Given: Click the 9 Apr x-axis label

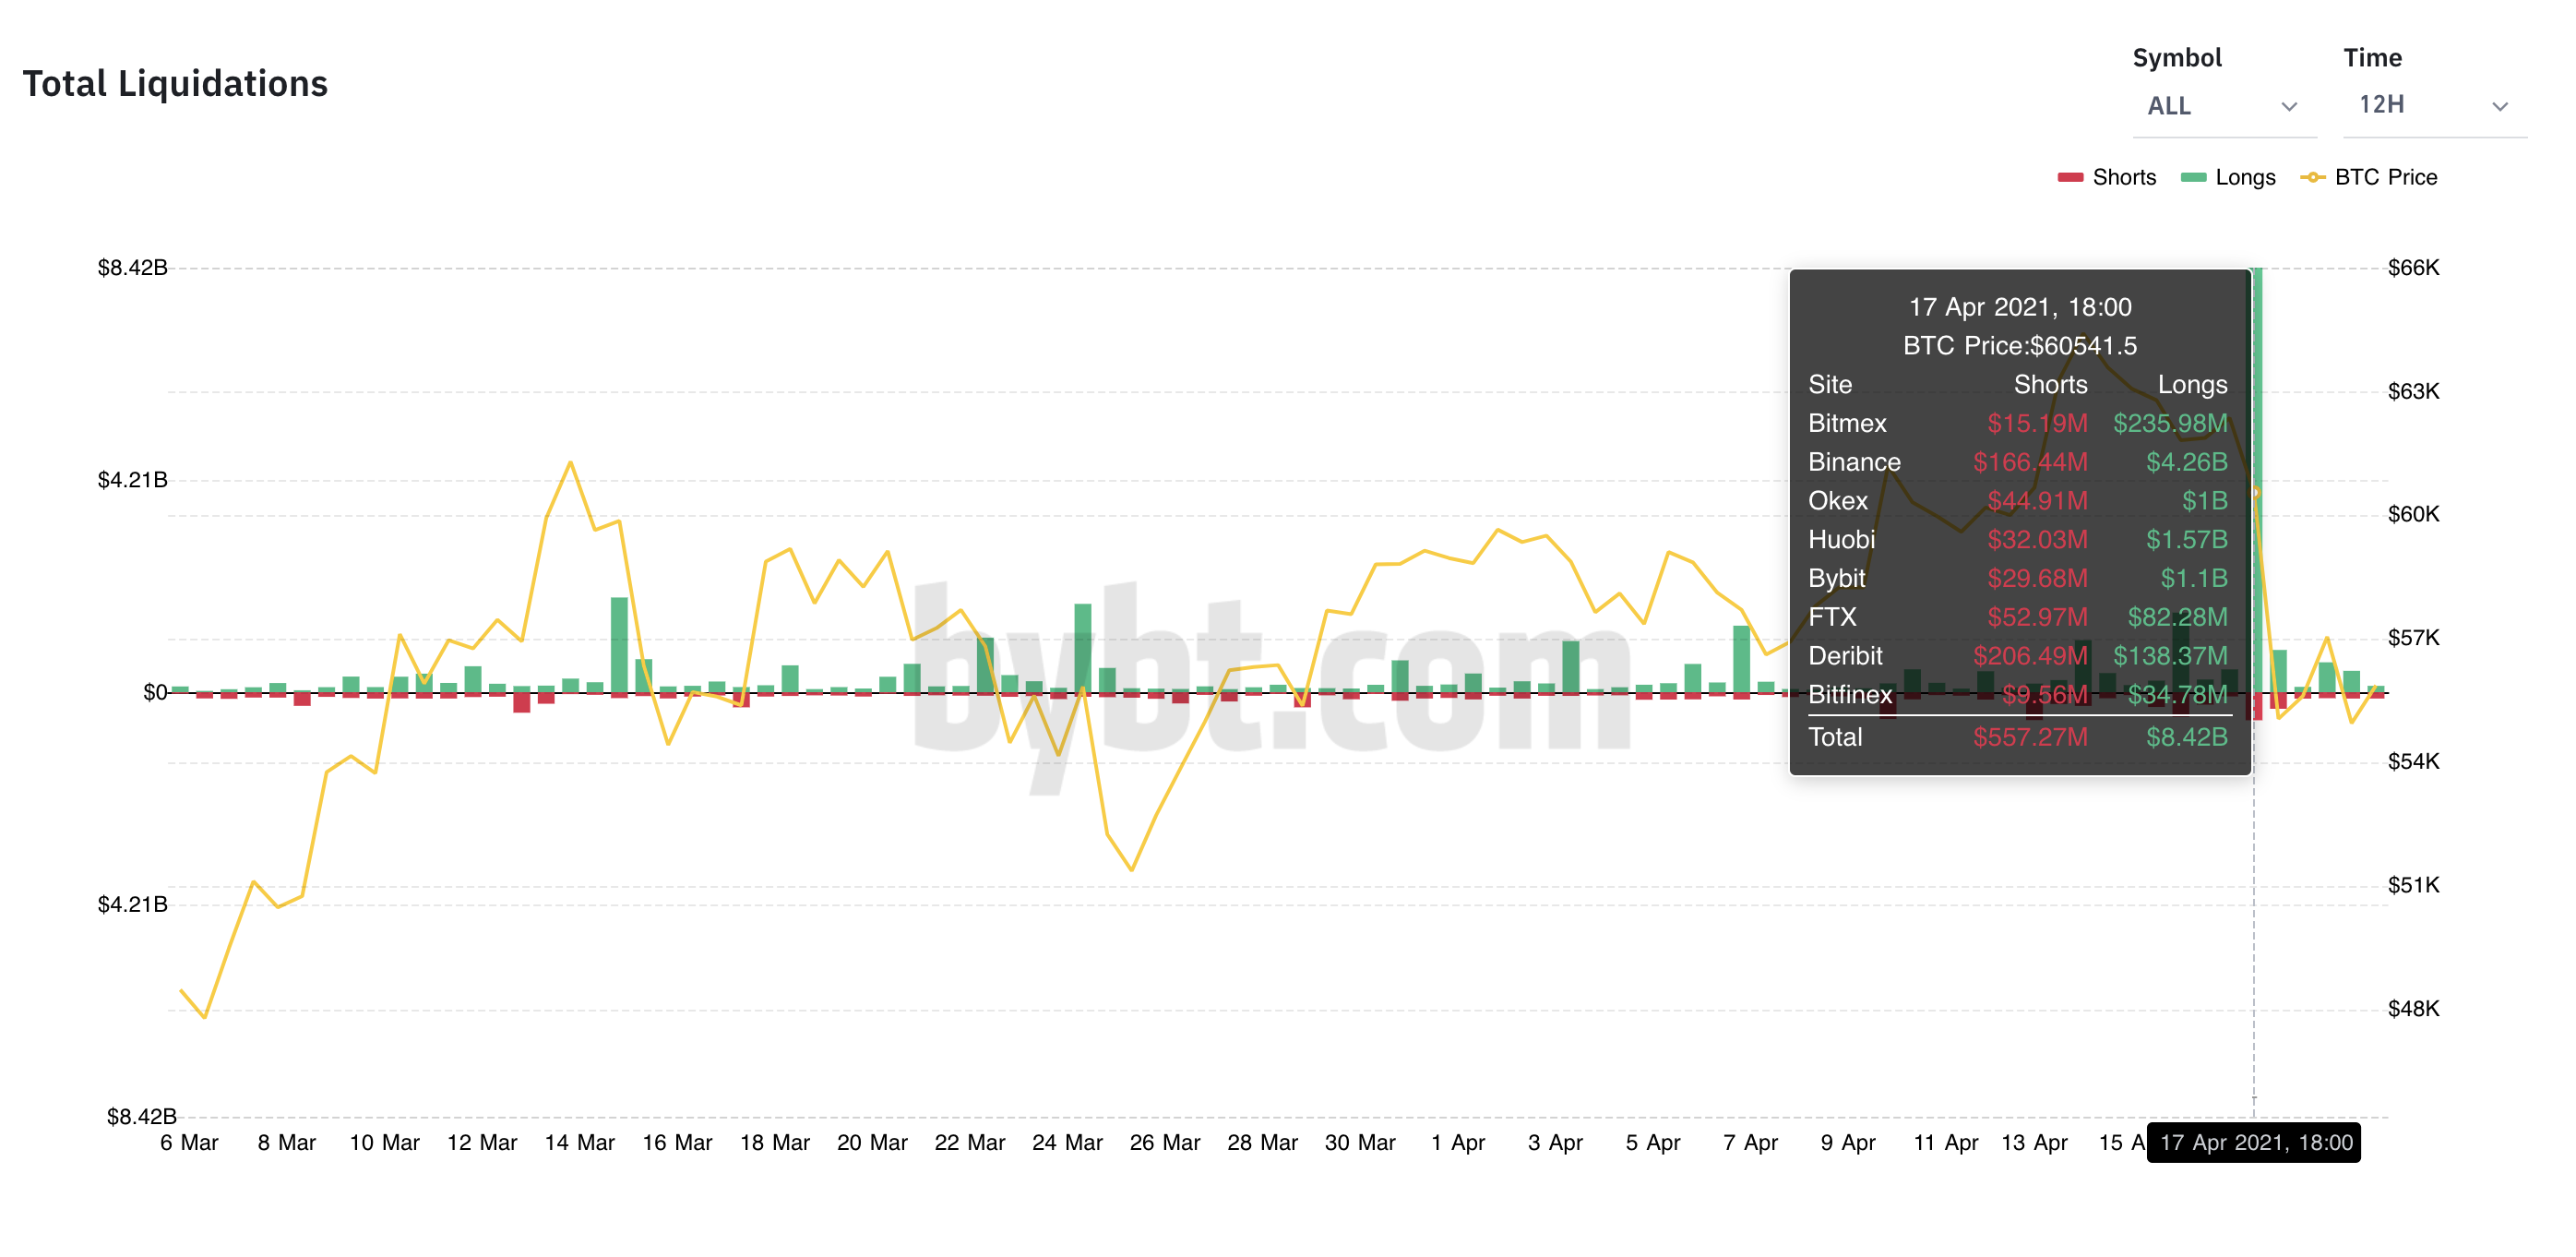Looking at the screenshot, I should [x=1848, y=1142].
